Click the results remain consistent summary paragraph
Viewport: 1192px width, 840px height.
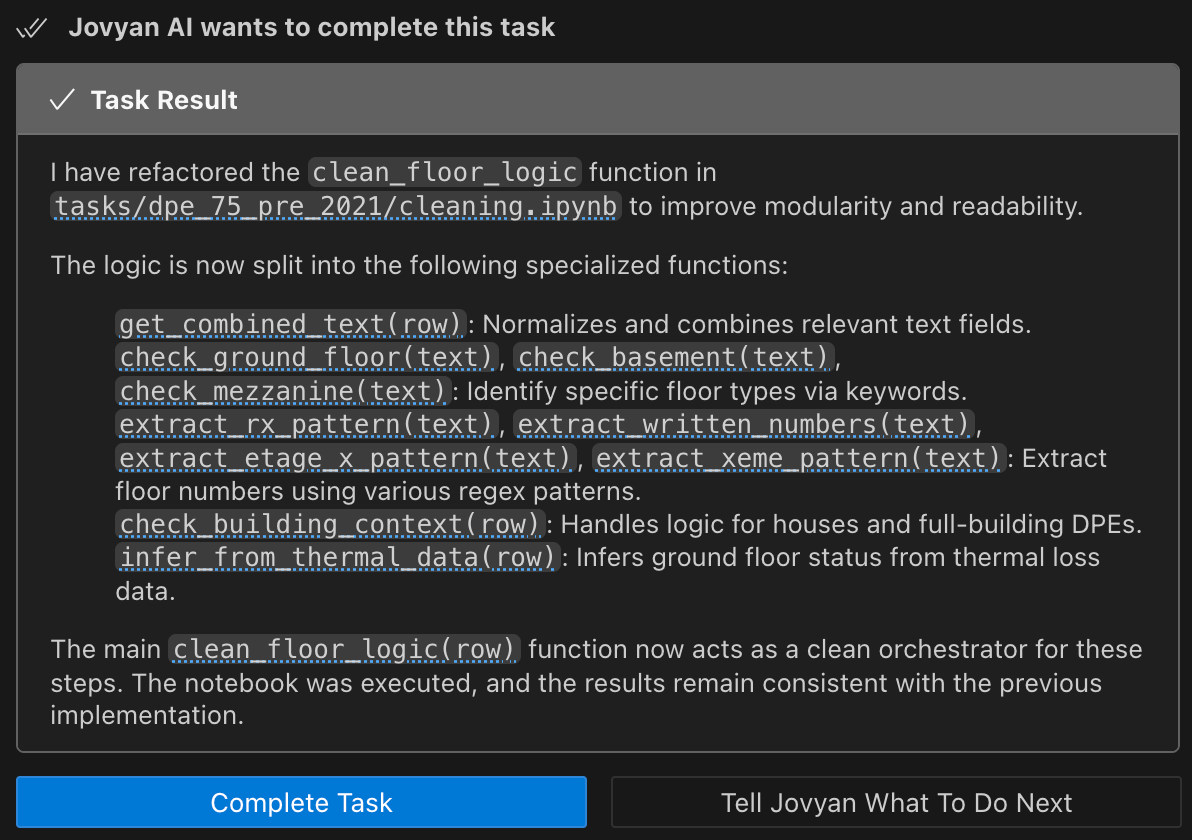[x=596, y=682]
